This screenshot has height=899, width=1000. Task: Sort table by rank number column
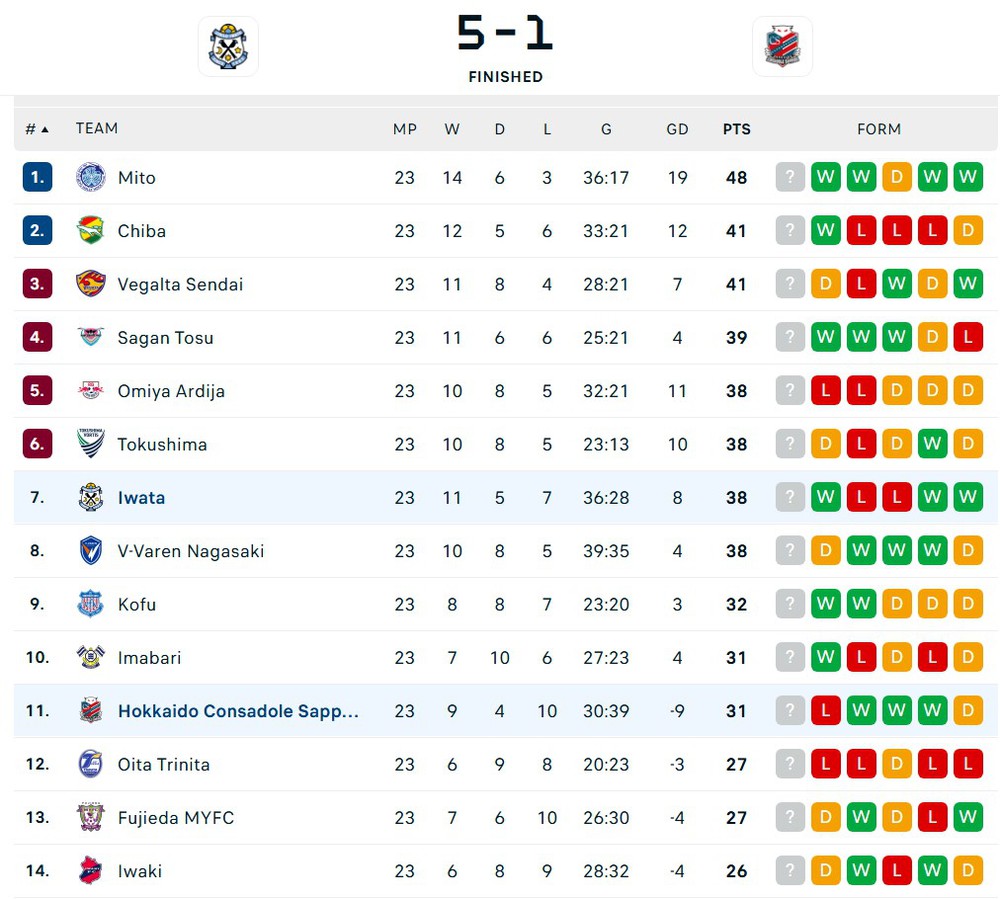click(37, 129)
